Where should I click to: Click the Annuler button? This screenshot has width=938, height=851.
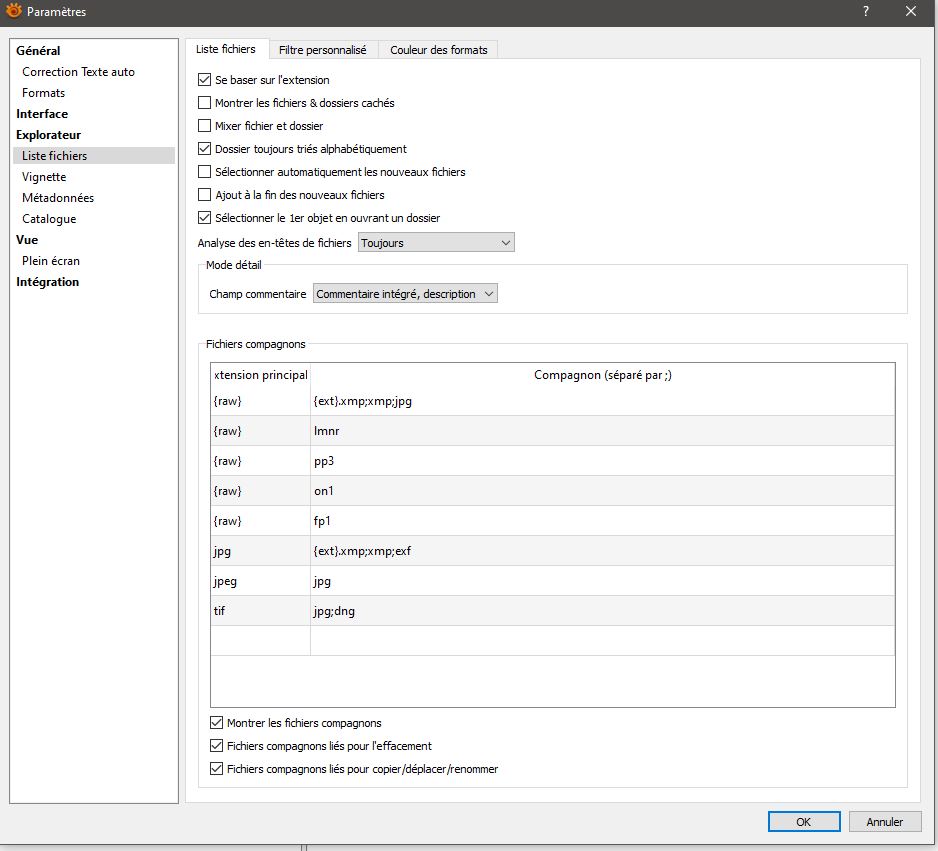884,822
